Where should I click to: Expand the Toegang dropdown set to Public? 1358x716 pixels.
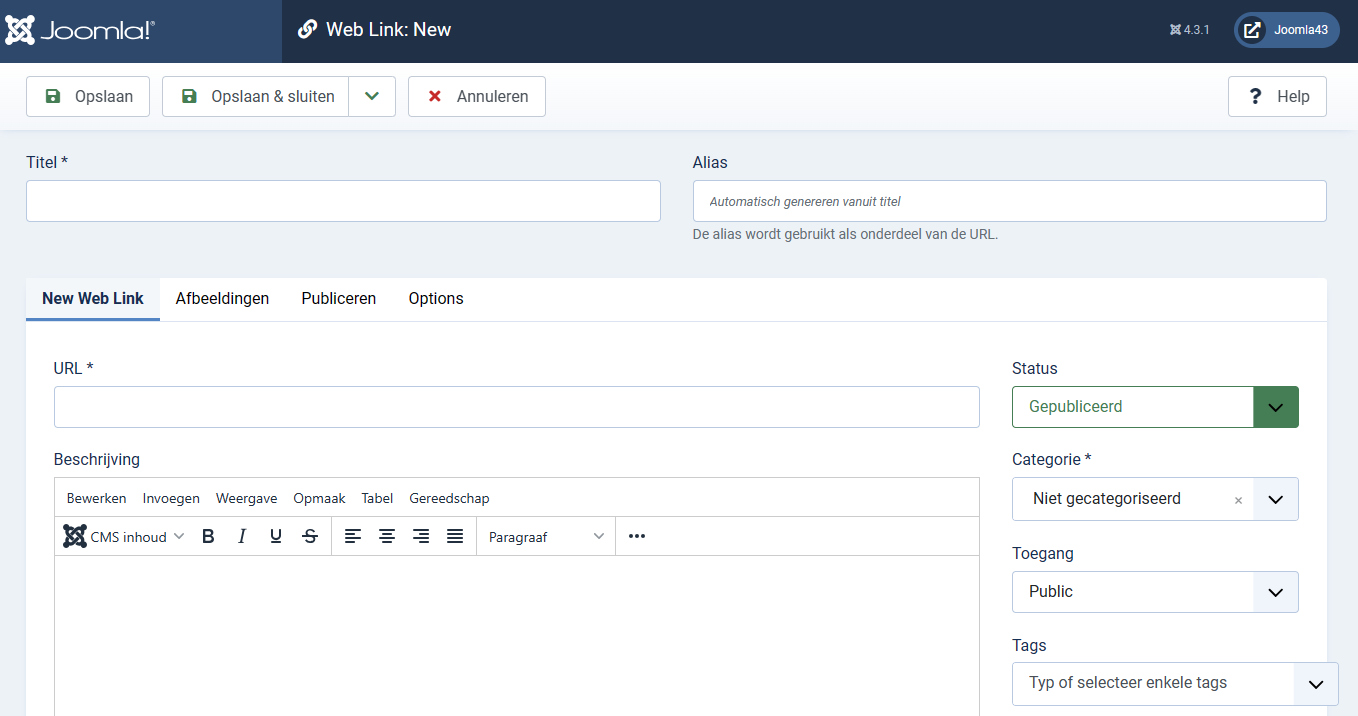[1155, 592]
